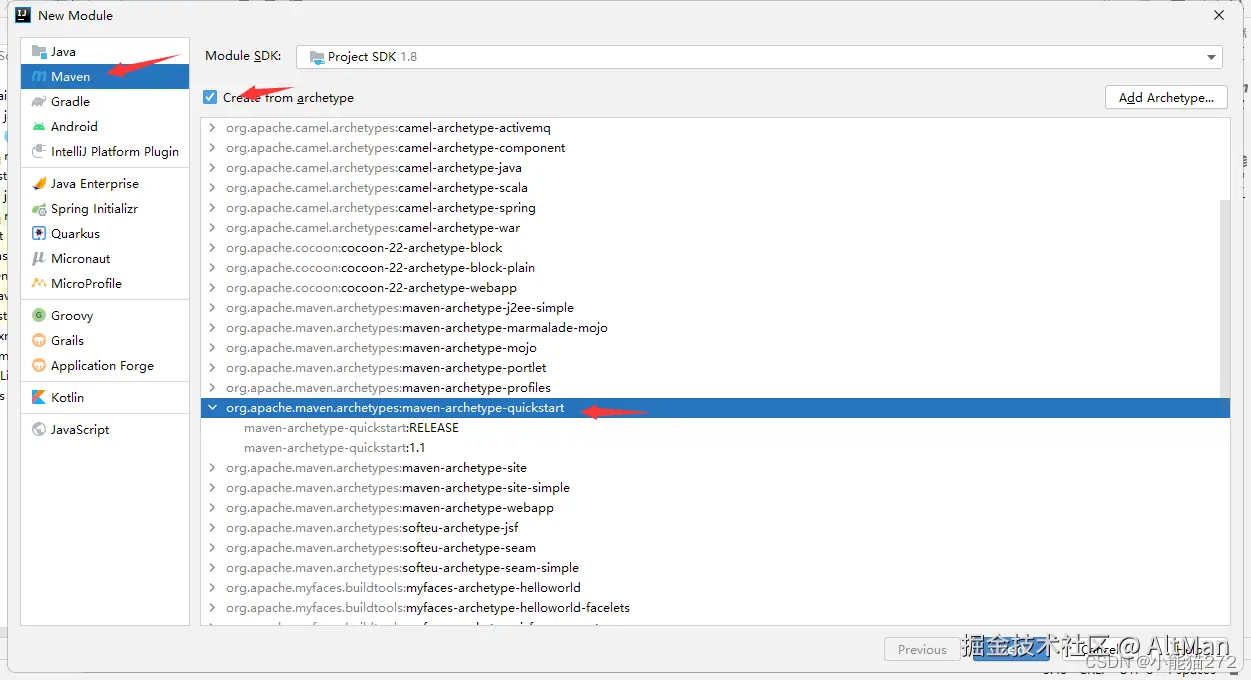1251x680 pixels.
Task: Open the Module SDK dropdown
Action: tap(759, 57)
